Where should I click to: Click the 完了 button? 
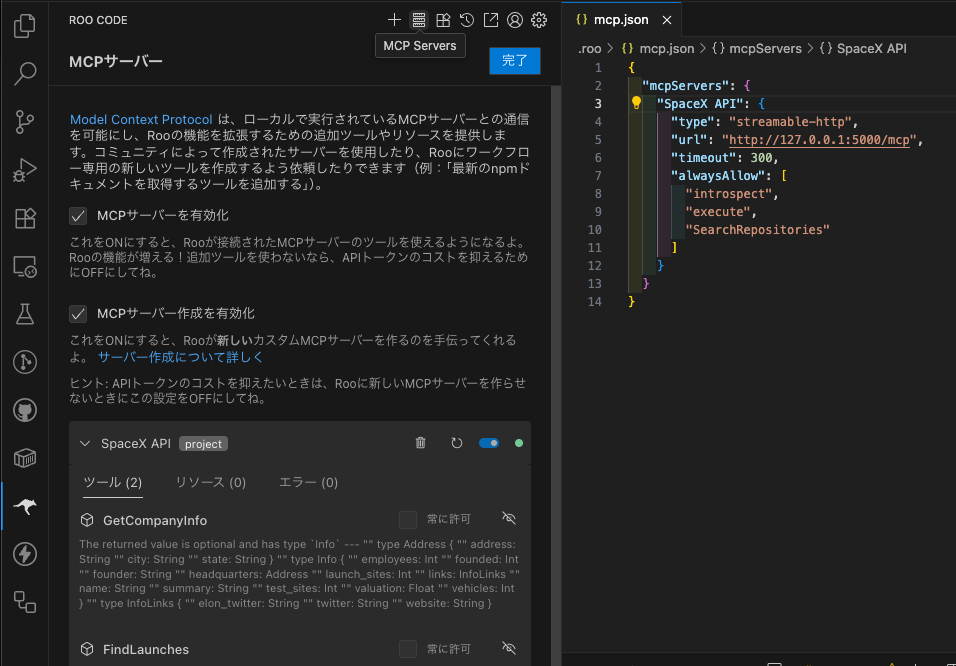tap(515, 61)
